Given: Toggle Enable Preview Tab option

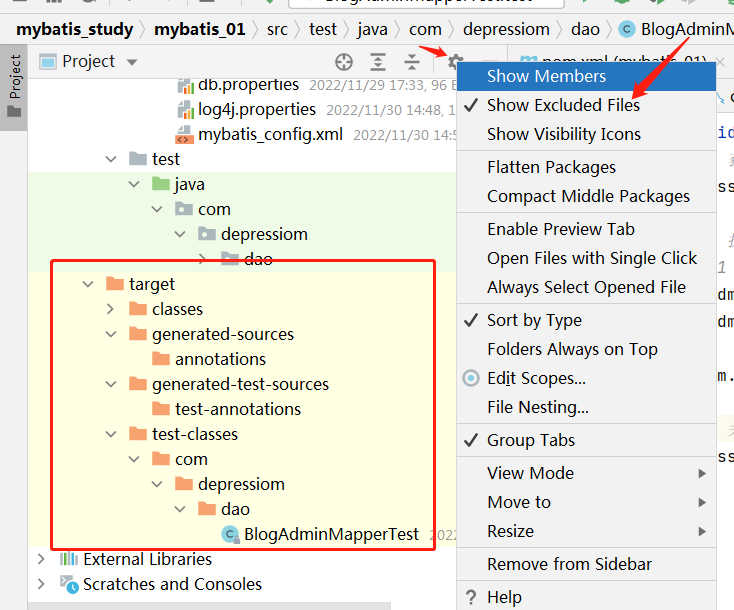Looking at the screenshot, I should click(587, 229).
